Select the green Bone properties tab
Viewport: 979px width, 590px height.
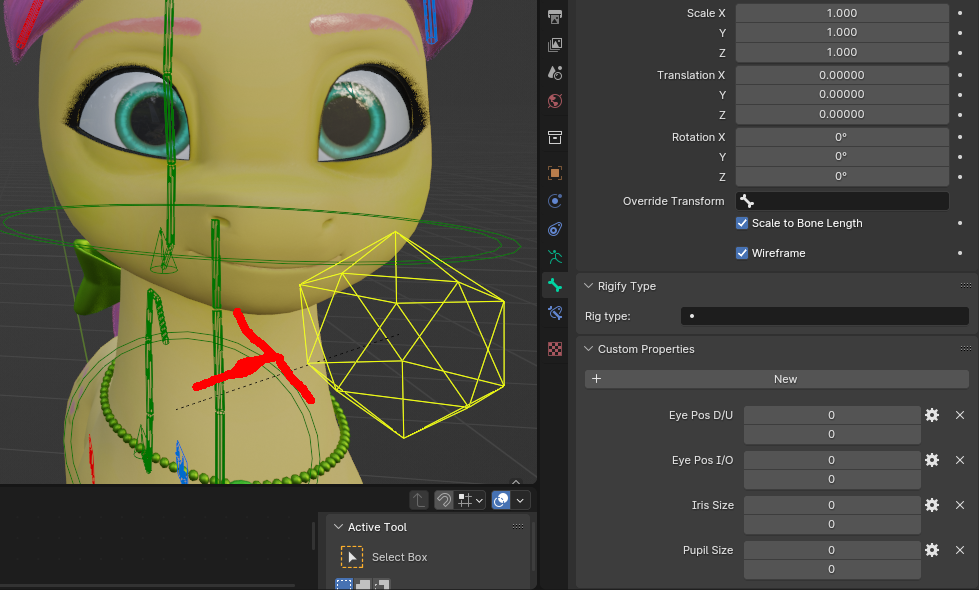tap(554, 285)
